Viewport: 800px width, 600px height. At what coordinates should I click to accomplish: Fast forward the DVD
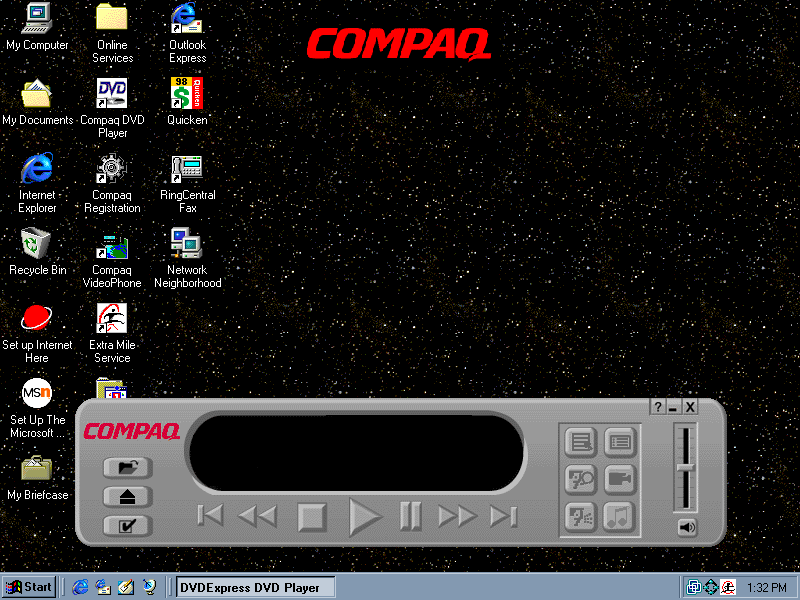[458, 516]
